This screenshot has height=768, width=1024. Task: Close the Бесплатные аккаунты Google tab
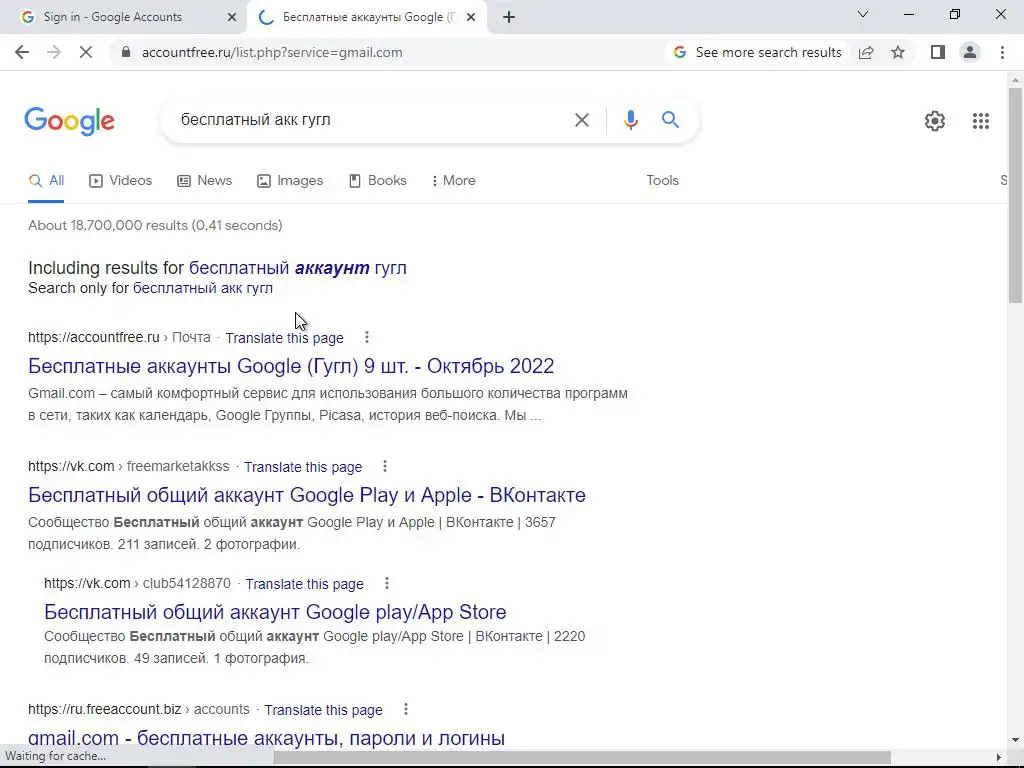coord(471,17)
